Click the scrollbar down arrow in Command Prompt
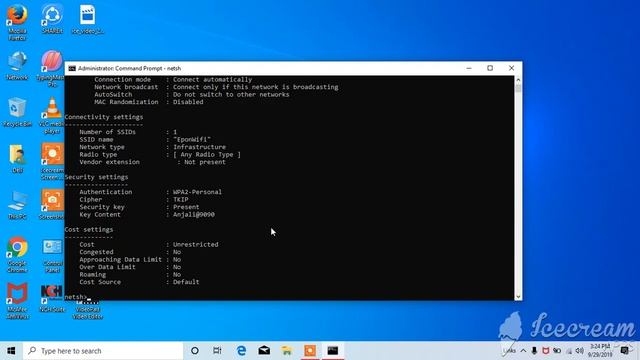Screen dimensions: 640x360 click(x=518, y=297)
